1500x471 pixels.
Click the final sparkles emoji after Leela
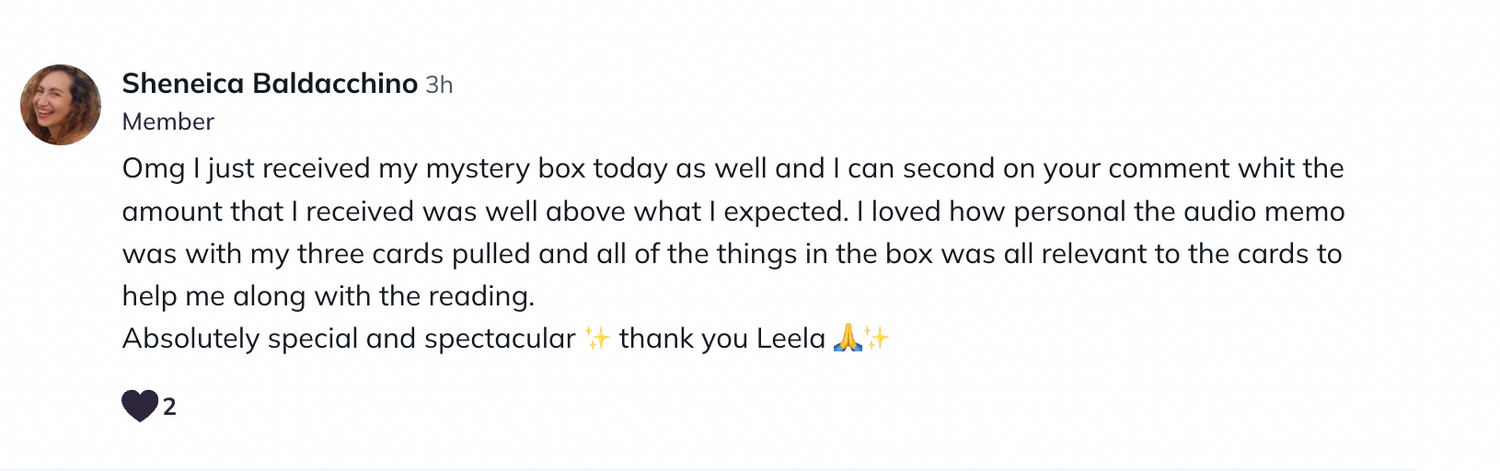[876, 339]
